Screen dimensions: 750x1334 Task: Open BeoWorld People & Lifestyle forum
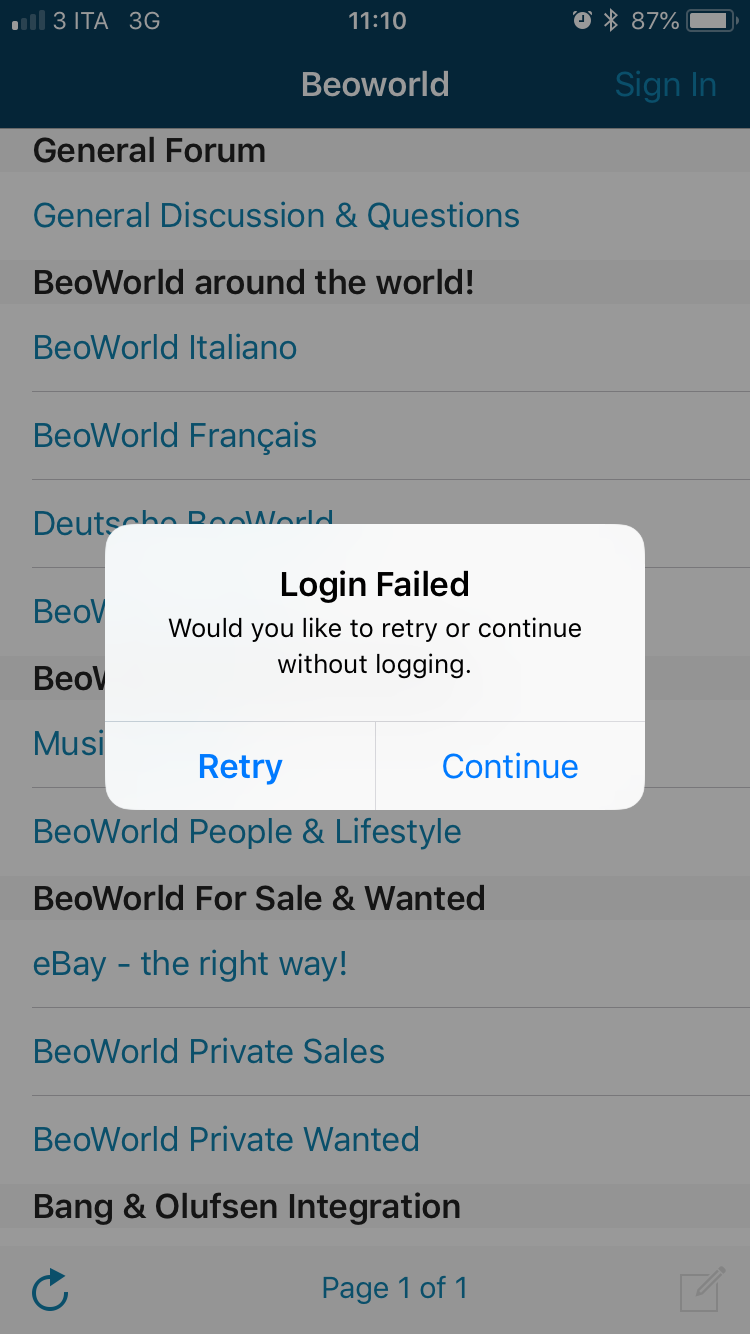[x=247, y=832]
